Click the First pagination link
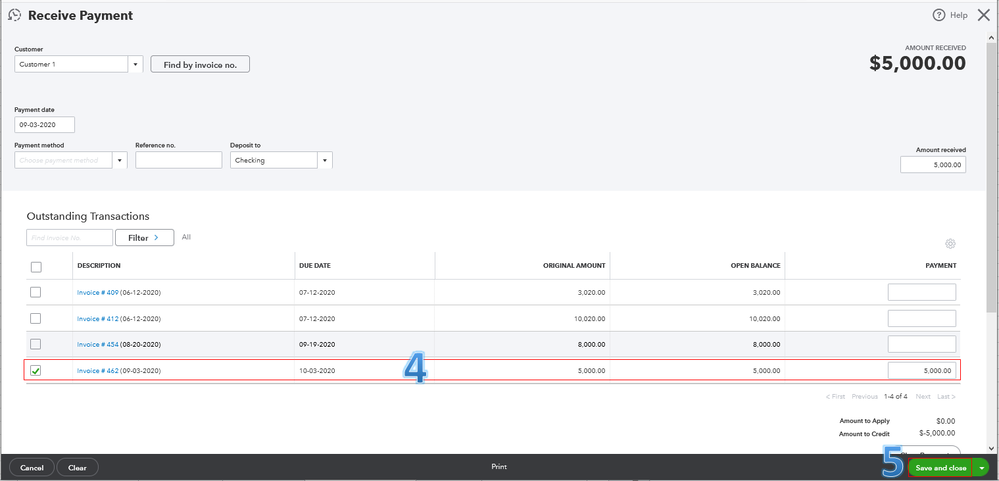This screenshot has width=999, height=481. (x=835, y=396)
